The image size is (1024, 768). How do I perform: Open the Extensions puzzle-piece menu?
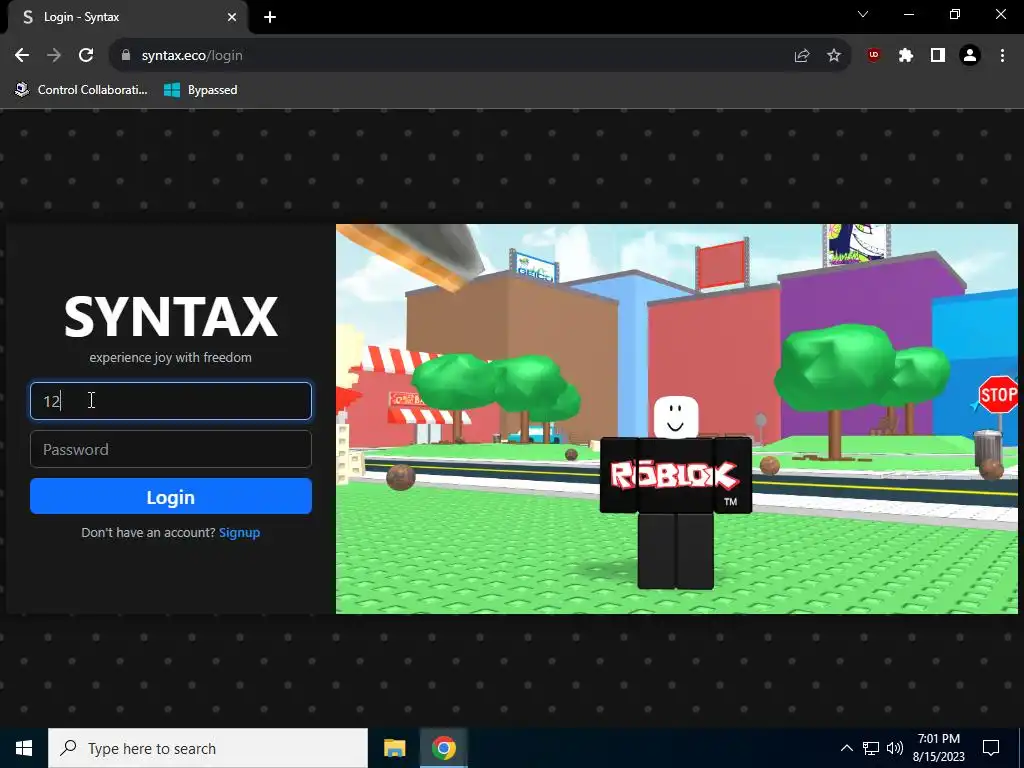tap(906, 56)
